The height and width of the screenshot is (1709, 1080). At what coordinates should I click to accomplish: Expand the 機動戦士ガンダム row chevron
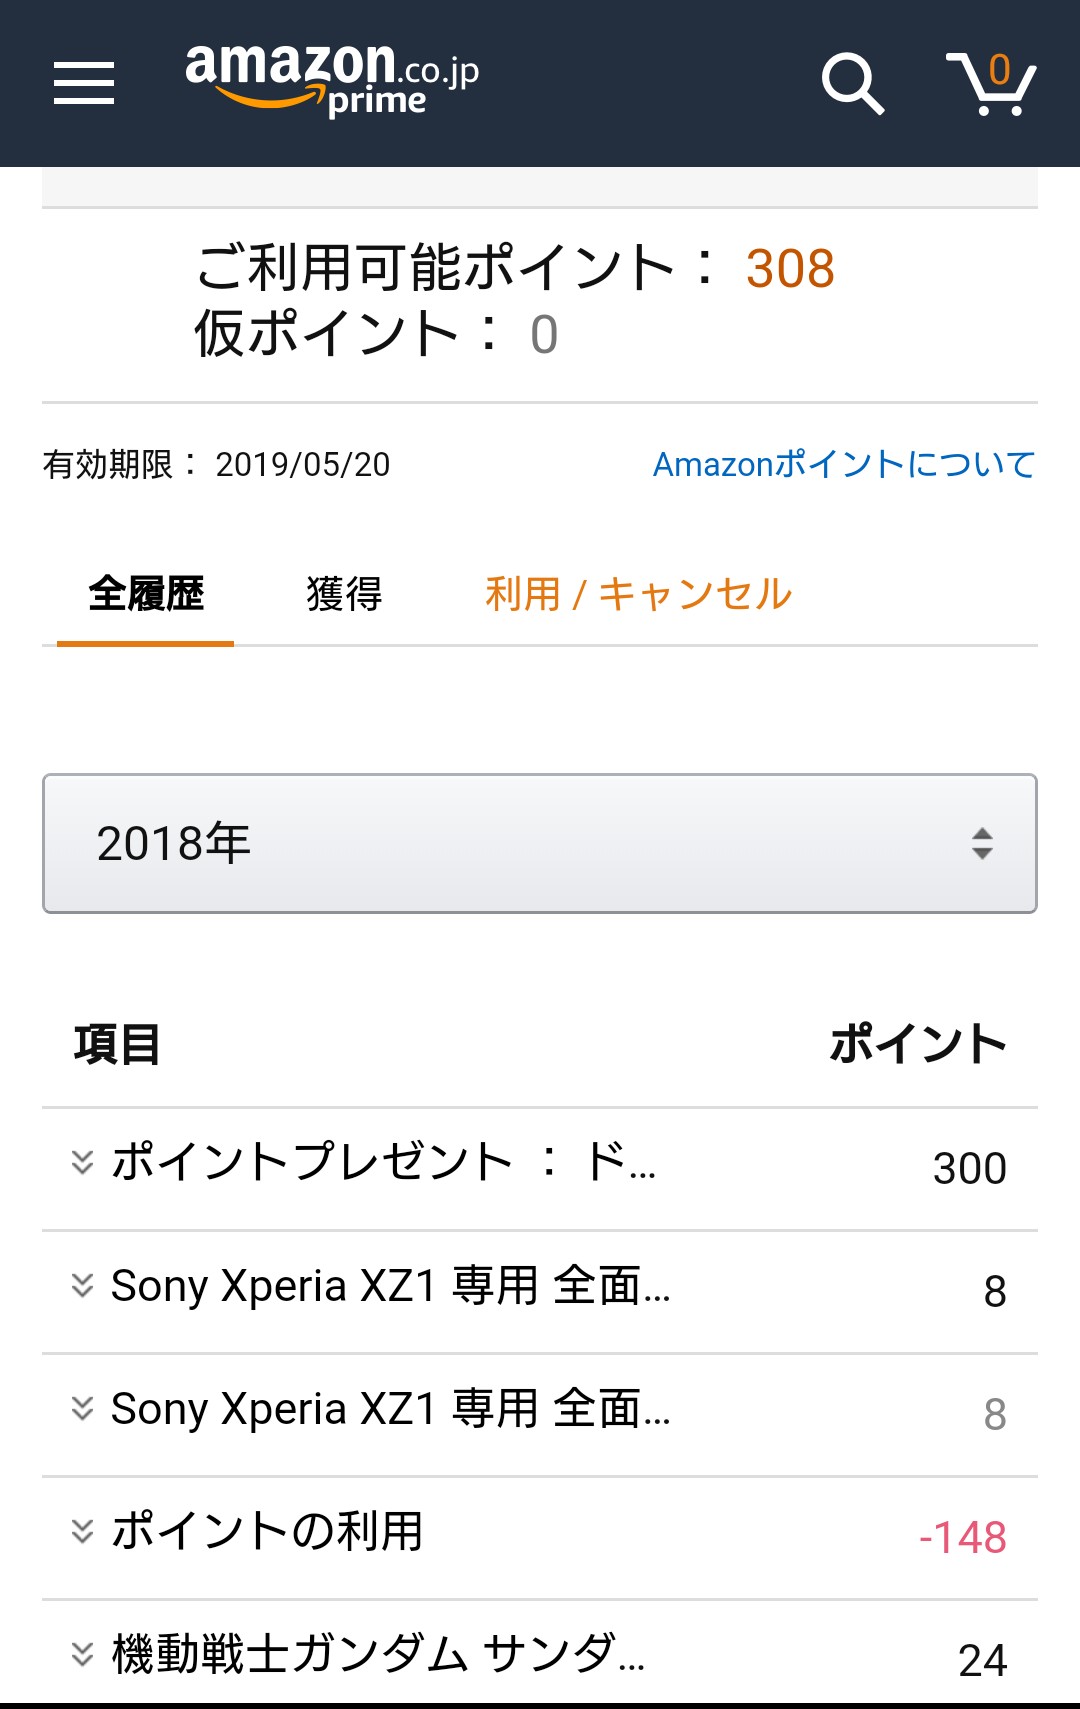82,1654
